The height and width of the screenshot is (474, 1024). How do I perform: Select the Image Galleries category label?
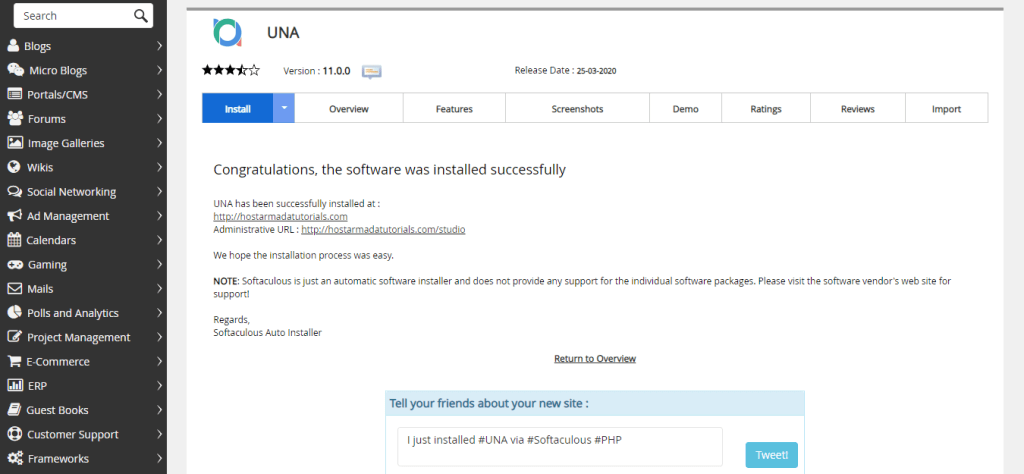tap(66, 142)
